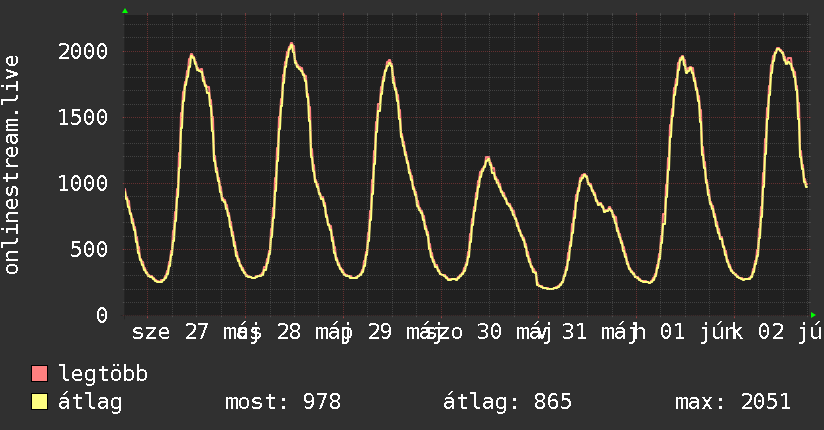
Task: Click the '01' date label on x-axis
Action: tap(672, 332)
